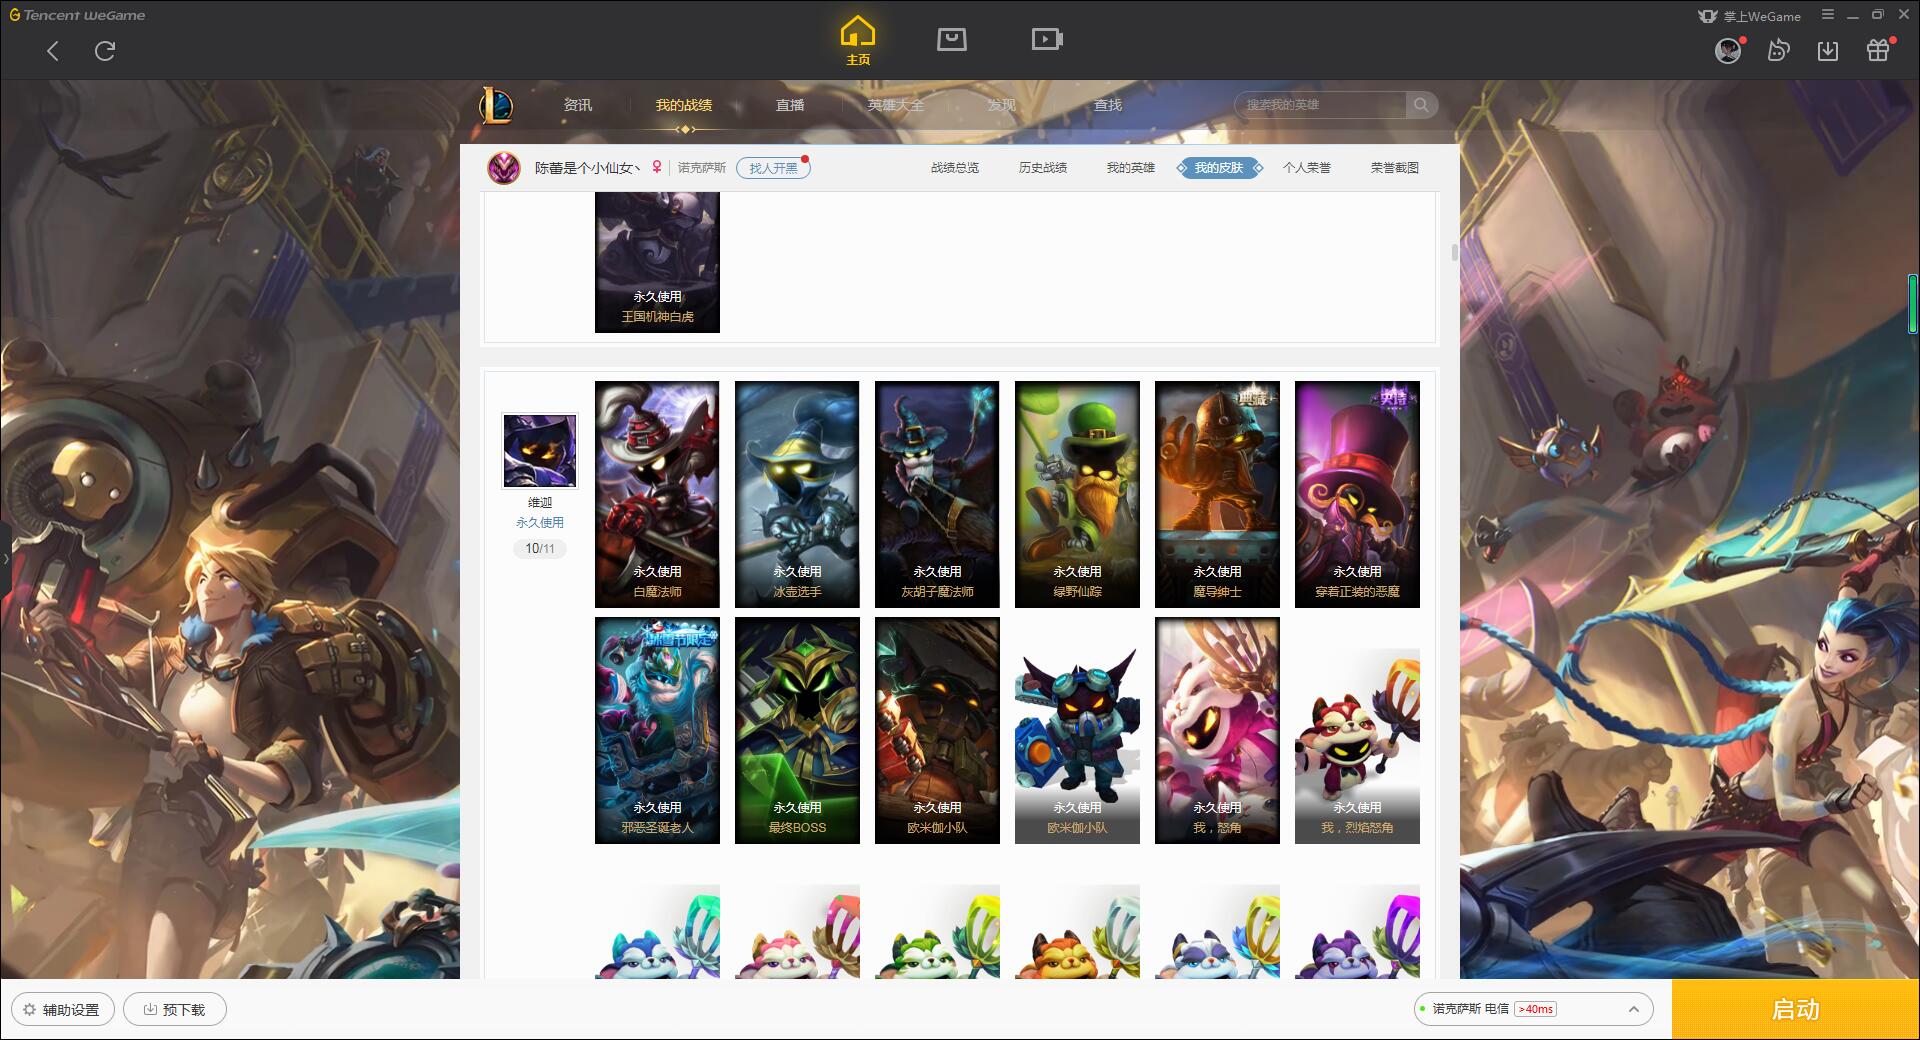The image size is (1920, 1040).
Task: Open the hamburger main menu
Action: coord(1828,15)
